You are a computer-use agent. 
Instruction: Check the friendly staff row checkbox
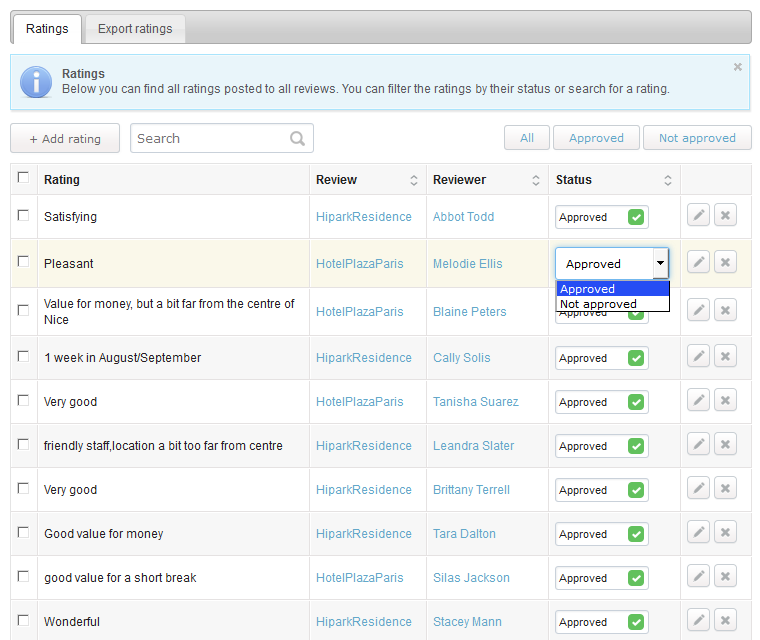tap(23, 444)
